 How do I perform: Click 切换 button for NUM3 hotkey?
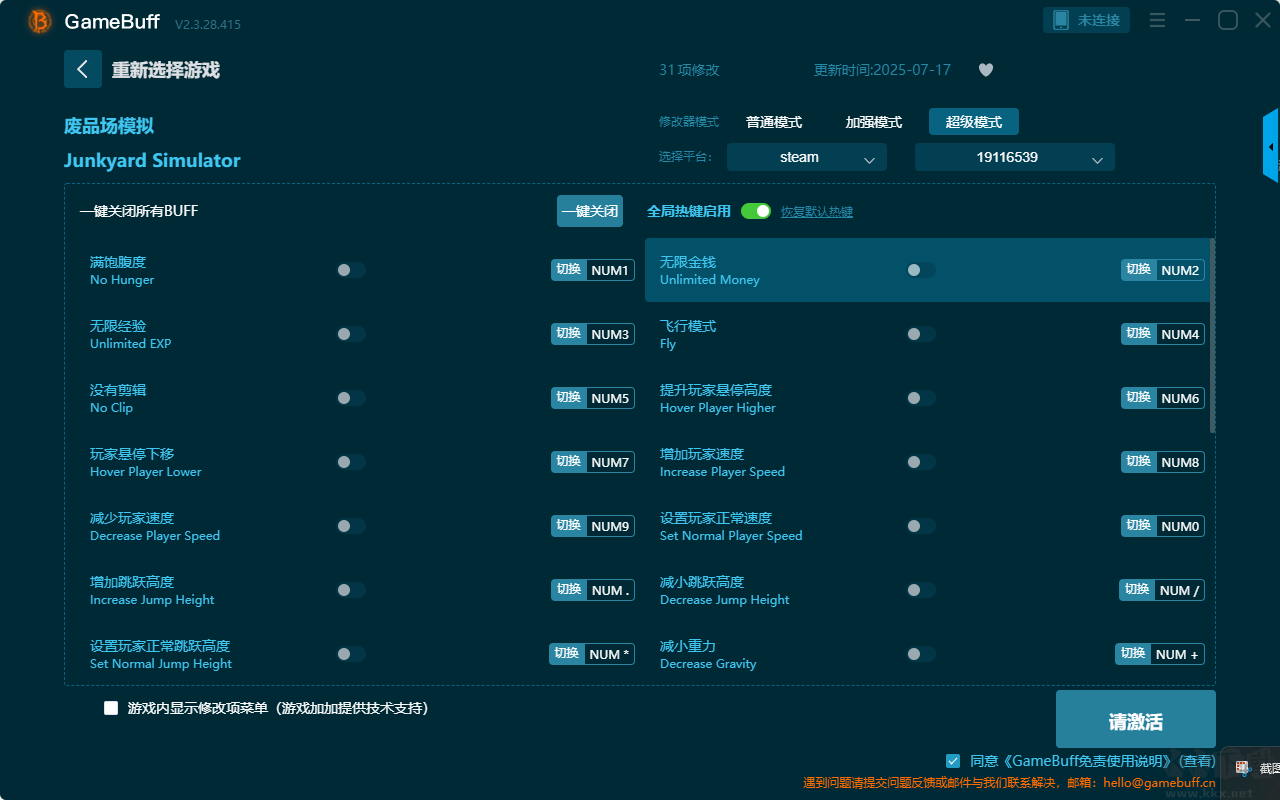coord(569,334)
